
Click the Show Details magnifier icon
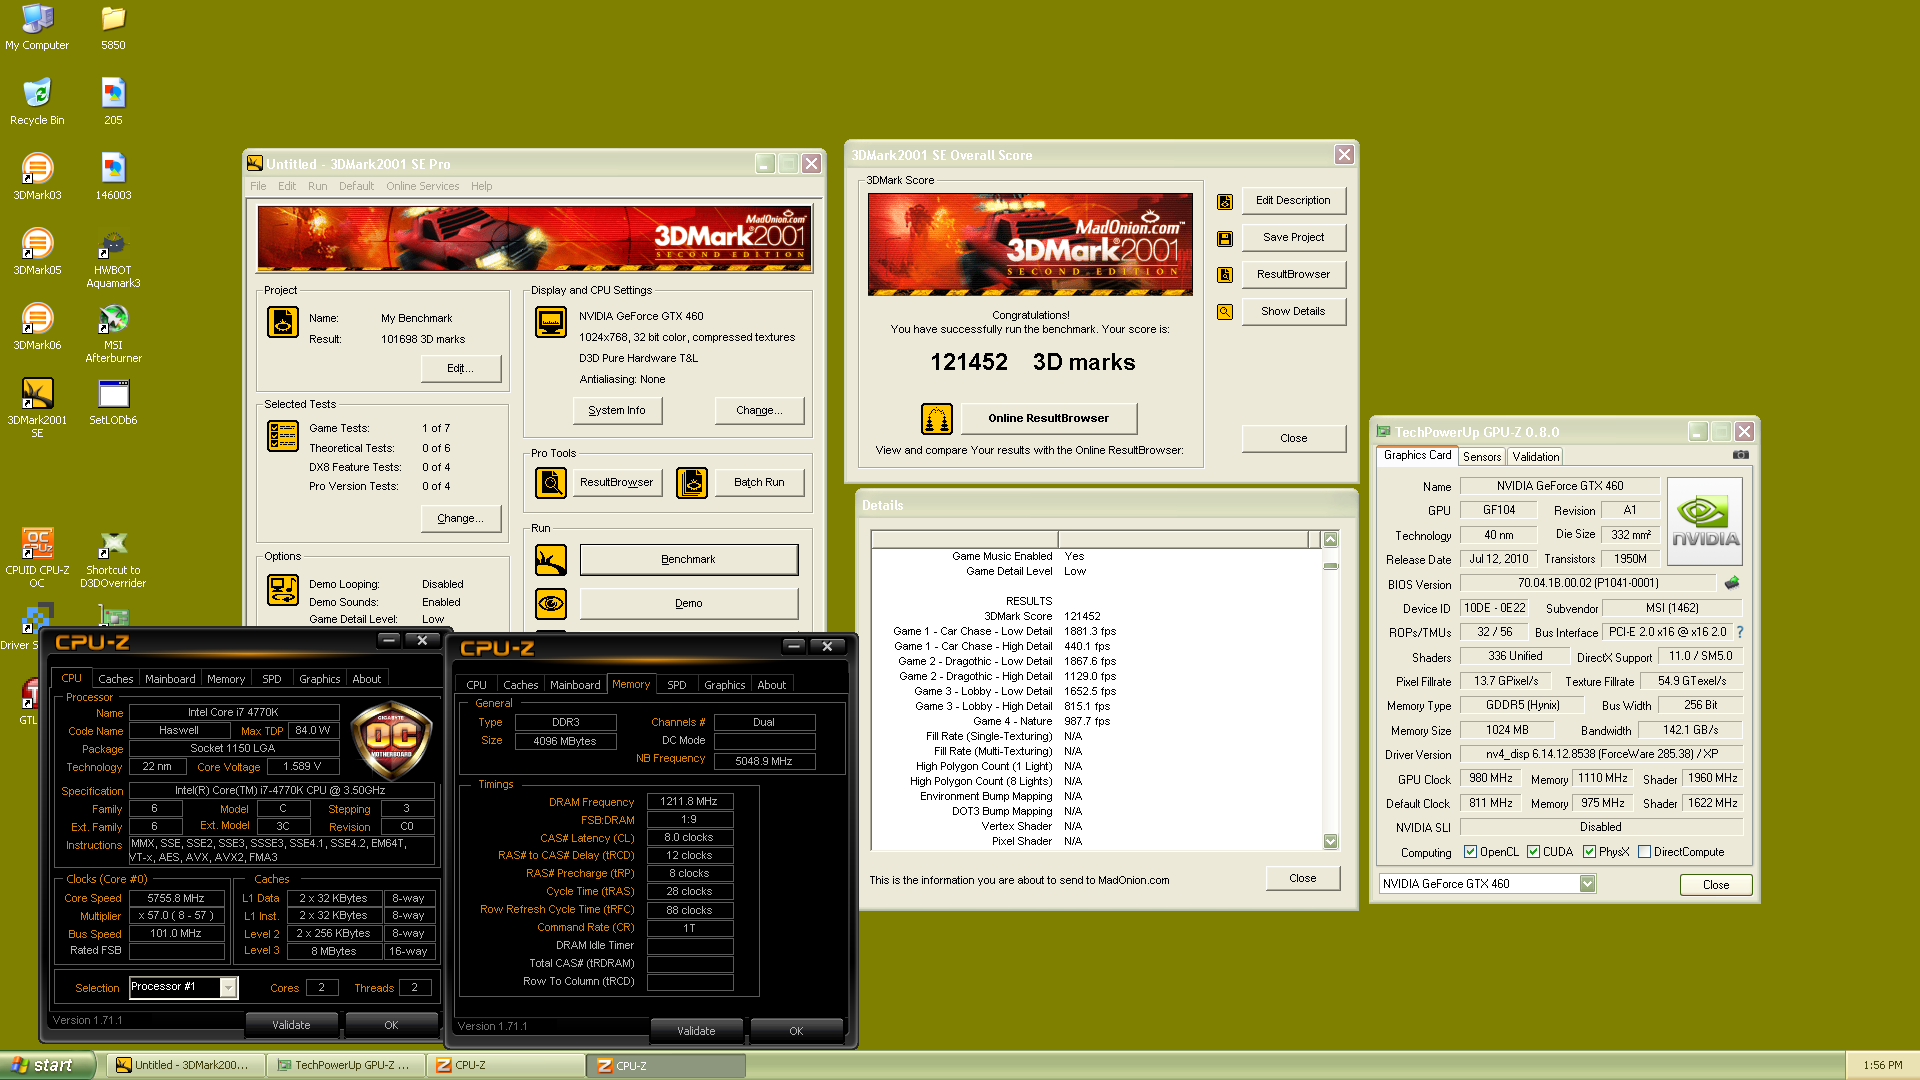click(1225, 312)
